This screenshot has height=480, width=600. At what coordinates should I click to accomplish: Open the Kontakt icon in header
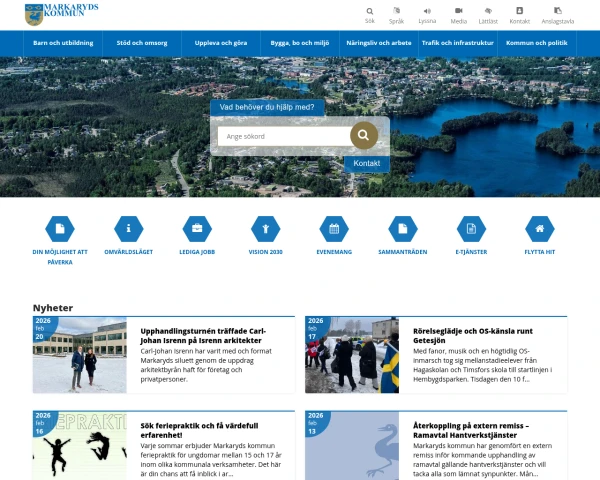coord(520,11)
